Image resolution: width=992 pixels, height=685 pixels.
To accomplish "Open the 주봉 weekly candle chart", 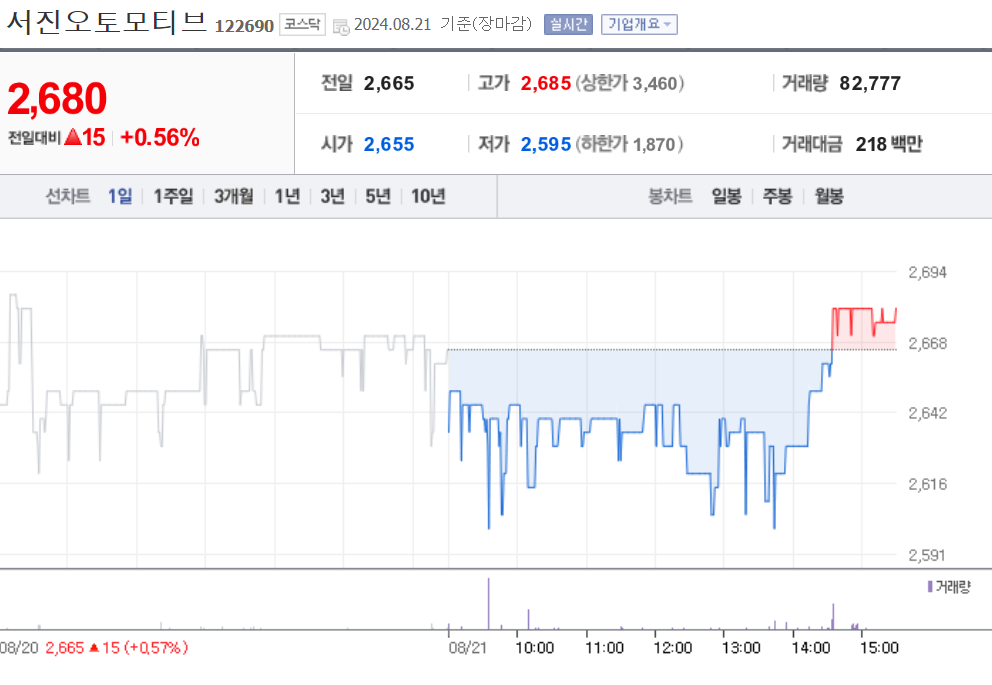I will 778,196.
